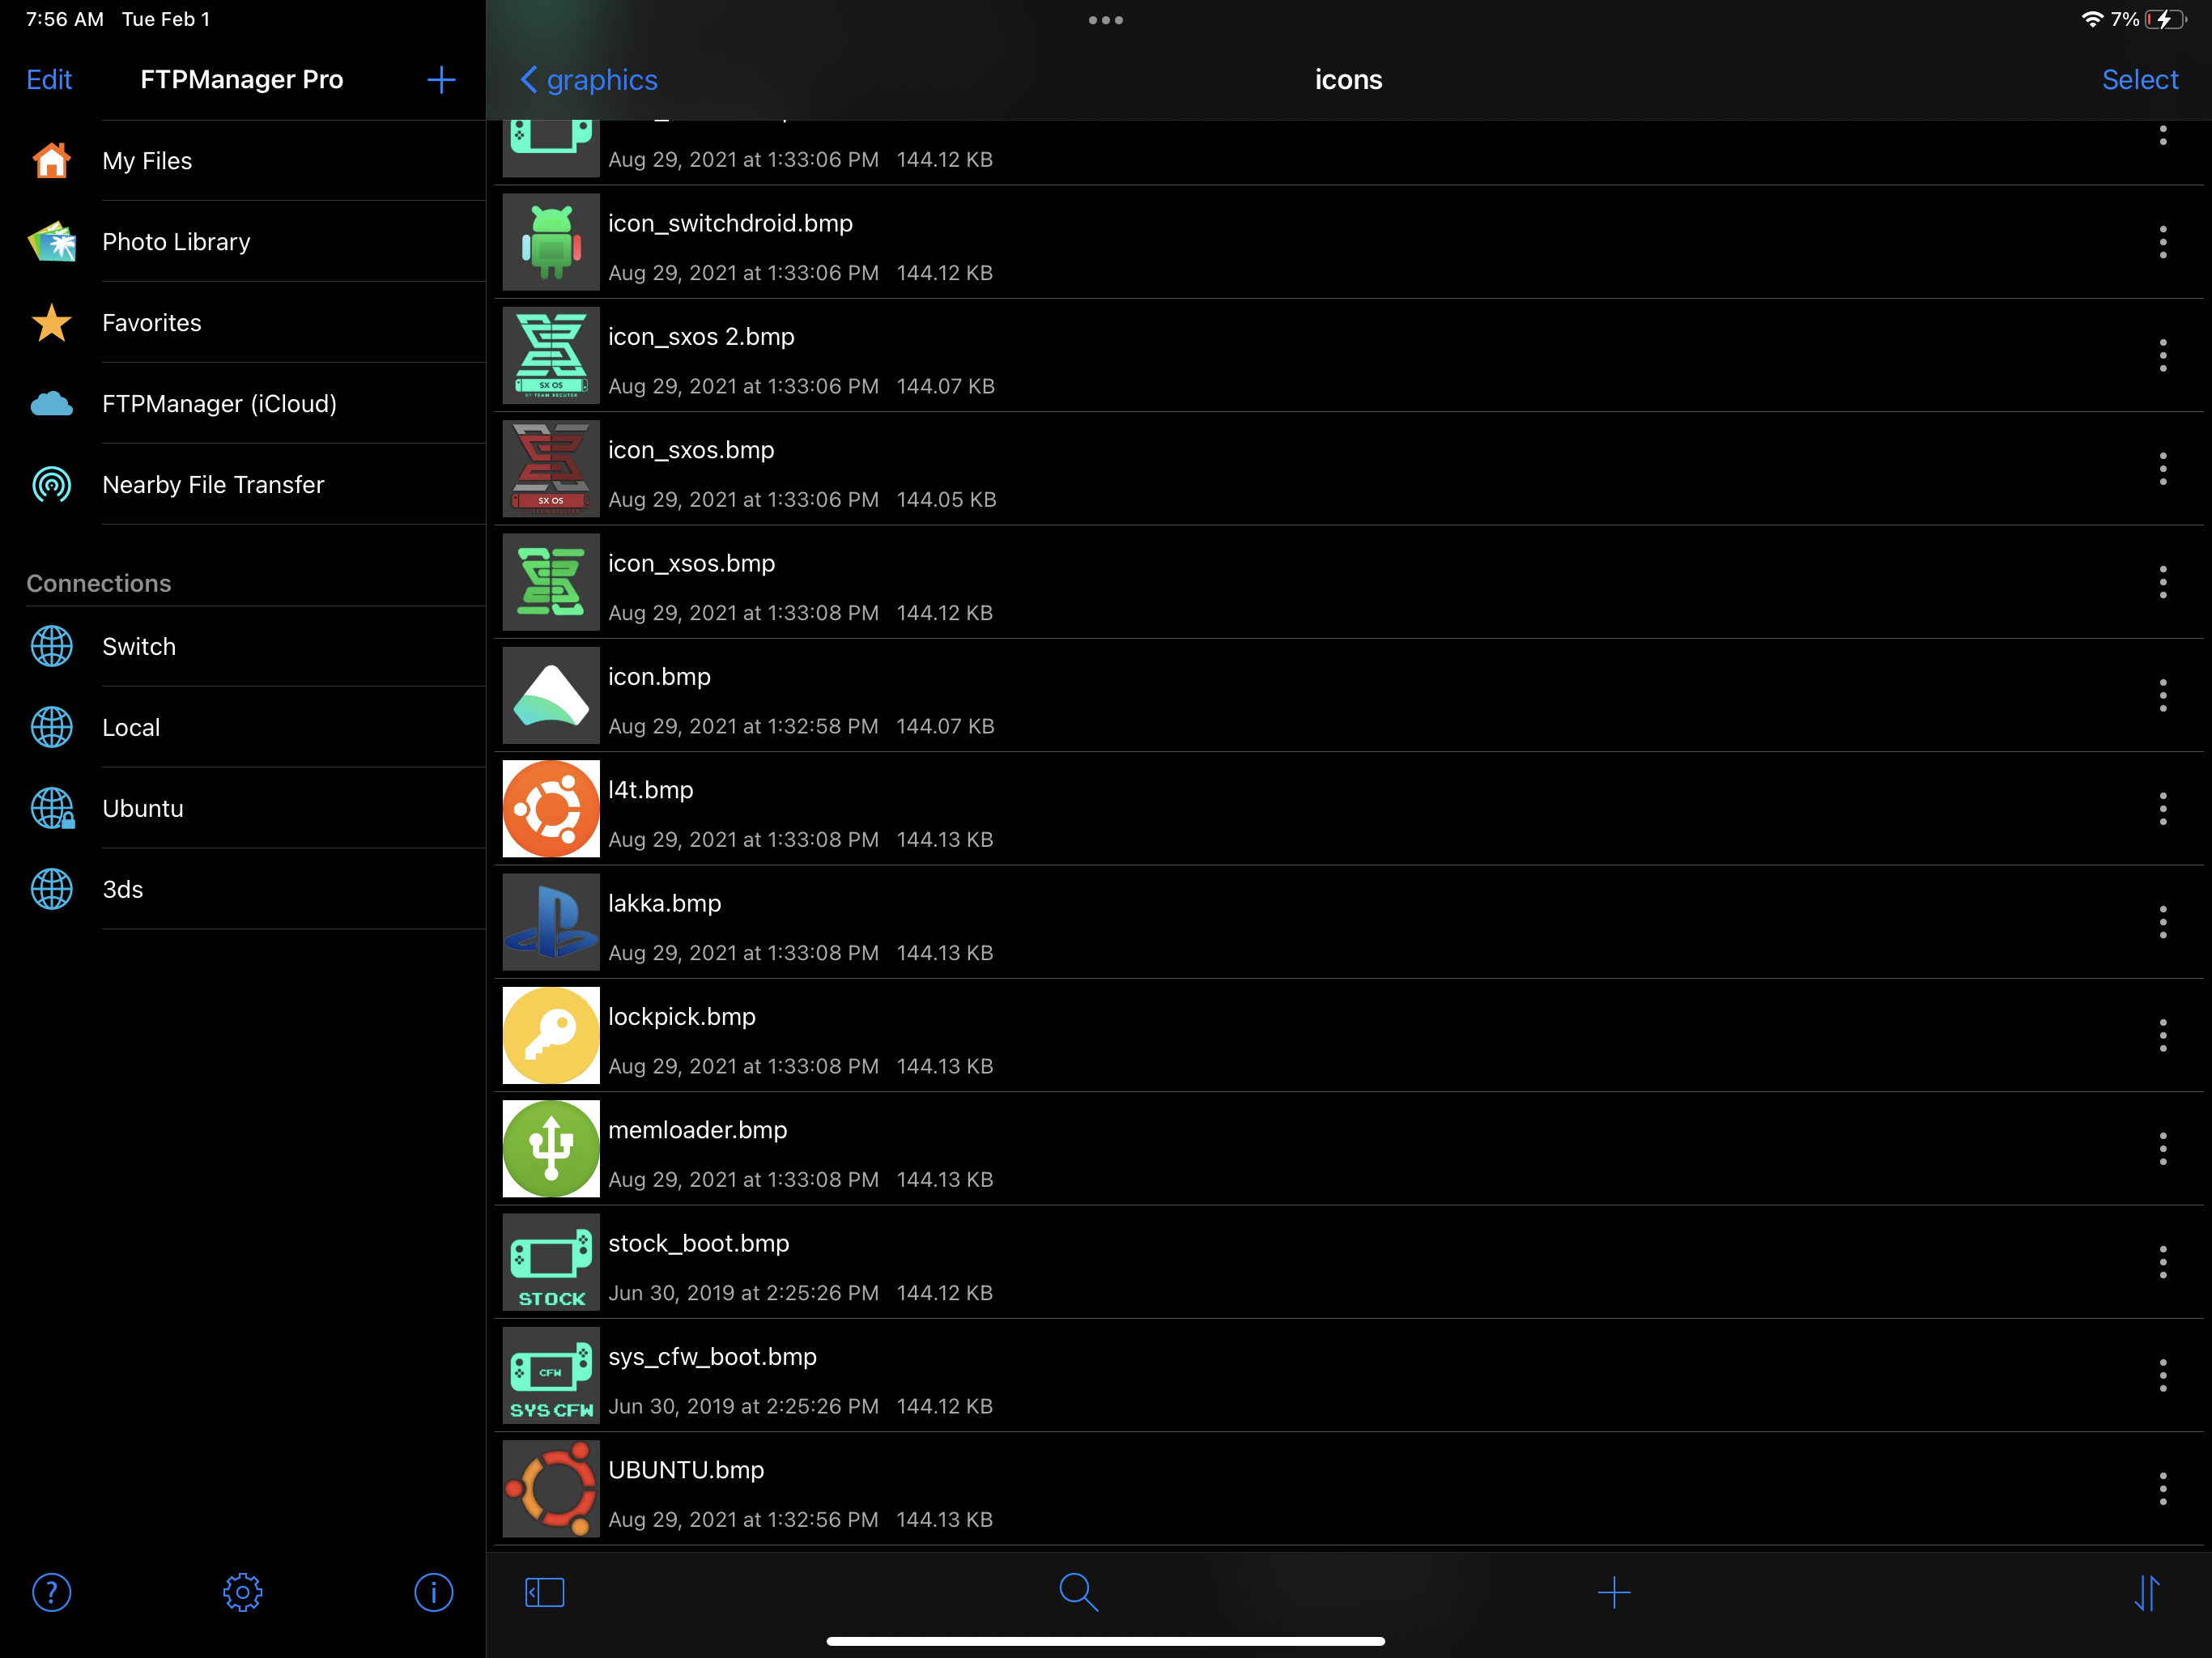Image resolution: width=2212 pixels, height=1658 pixels.
Task: Select the file name stock_boot.bmp
Action: [699, 1243]
